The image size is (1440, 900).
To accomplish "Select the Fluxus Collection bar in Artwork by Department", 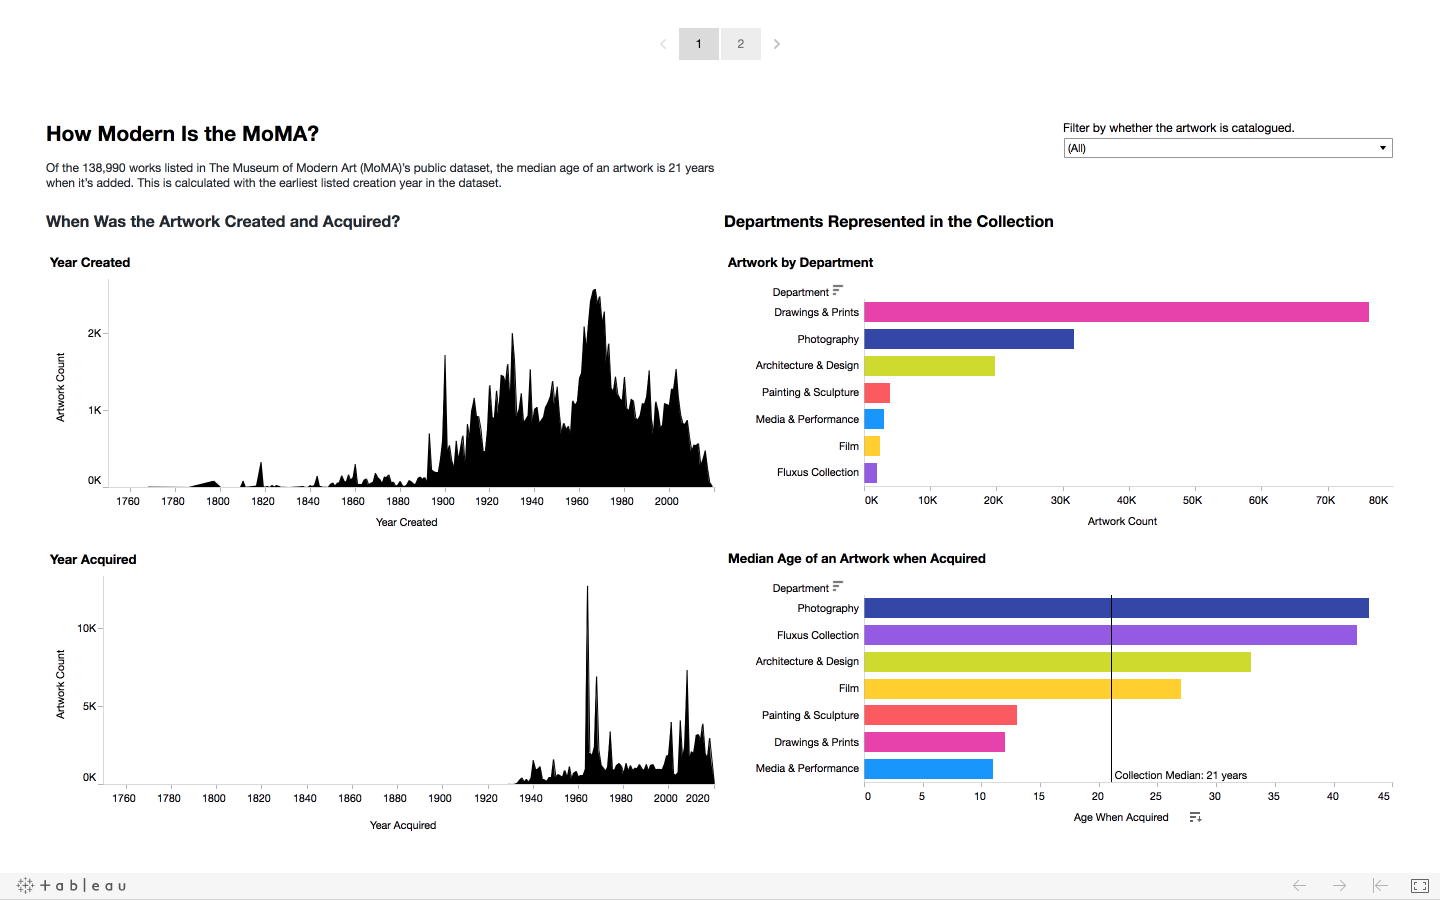I will tap(870, 473).
